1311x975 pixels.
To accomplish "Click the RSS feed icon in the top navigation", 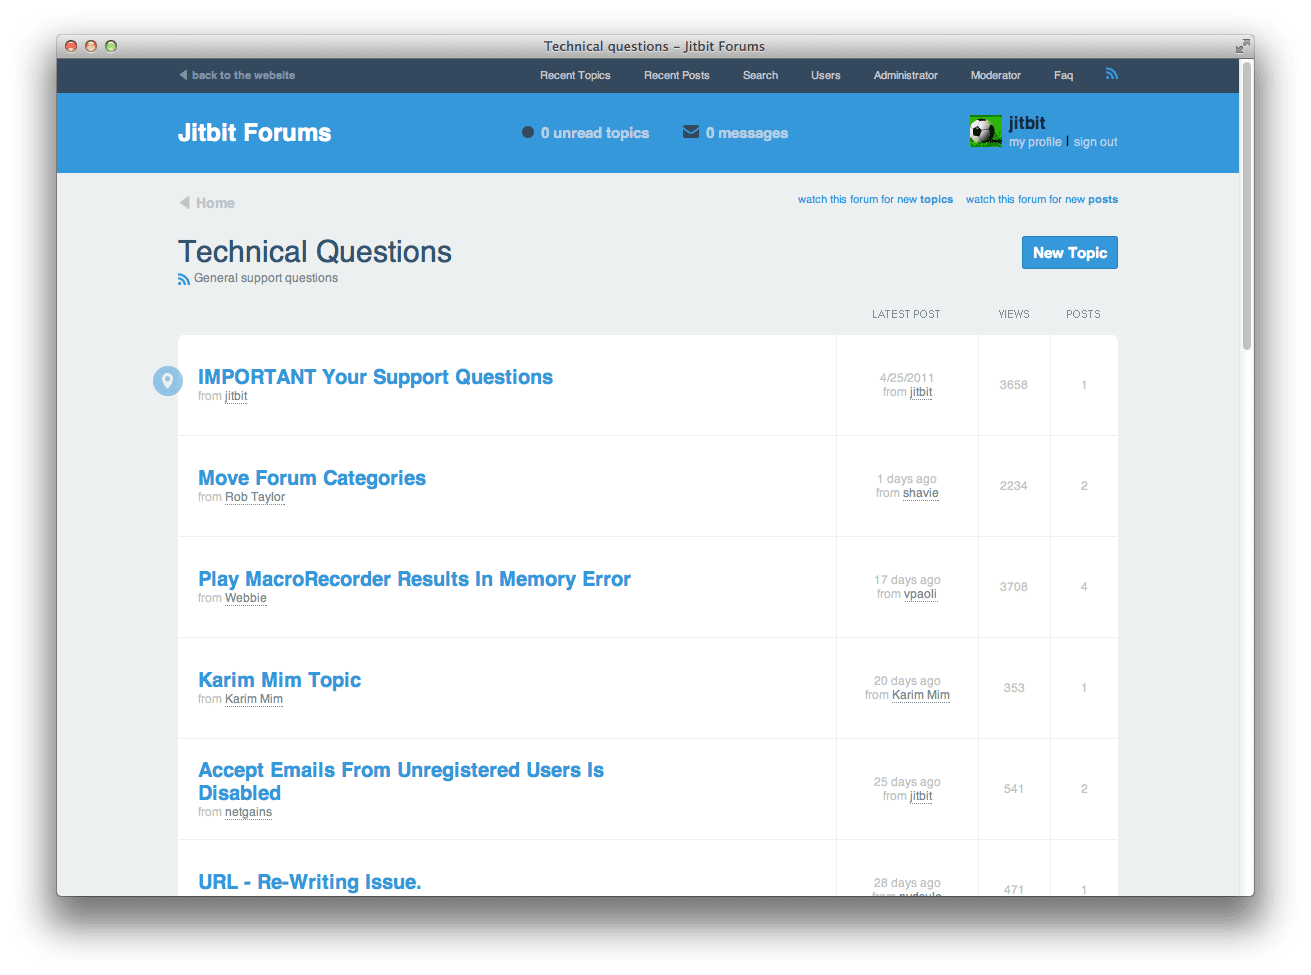I will point(1111,74).
